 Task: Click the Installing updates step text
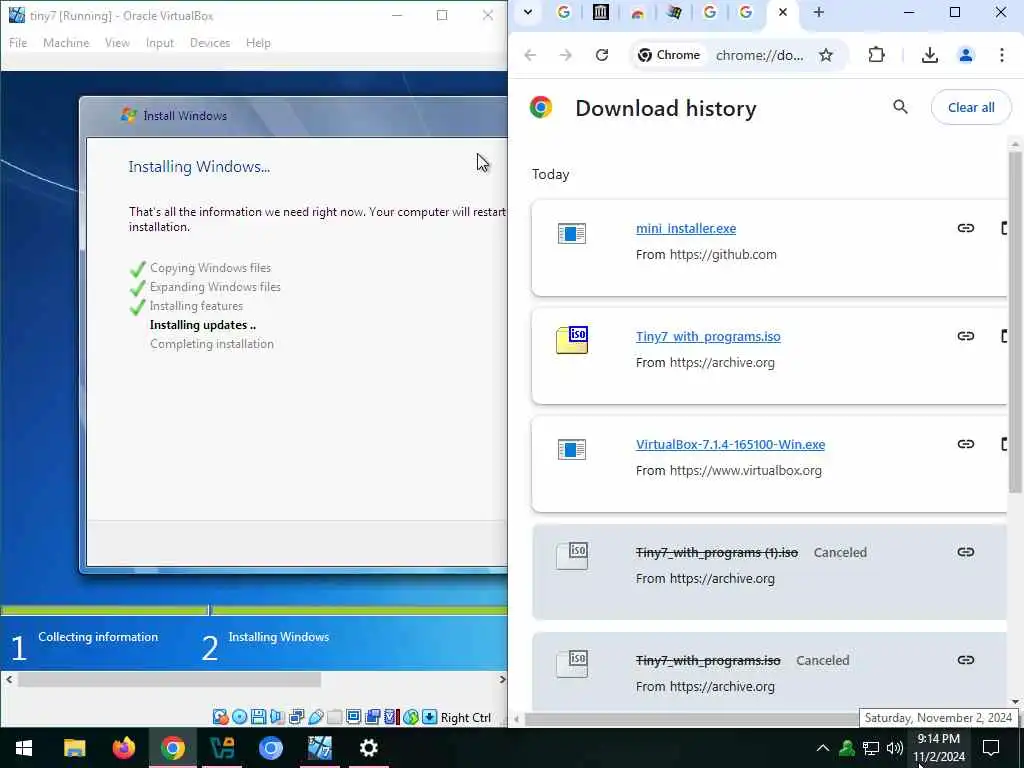[x=202, y=325]
